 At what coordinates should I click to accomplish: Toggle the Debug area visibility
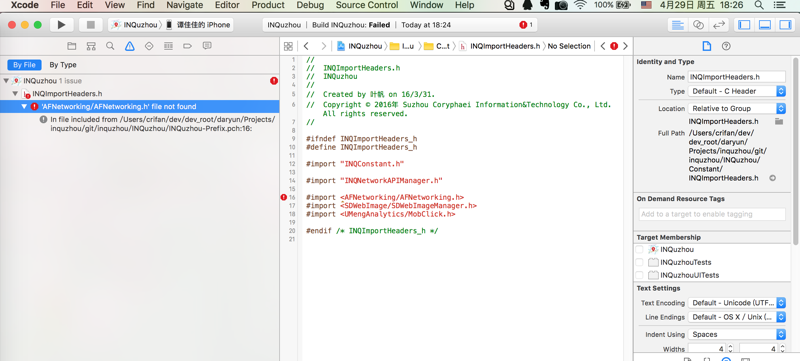[764, 24]
